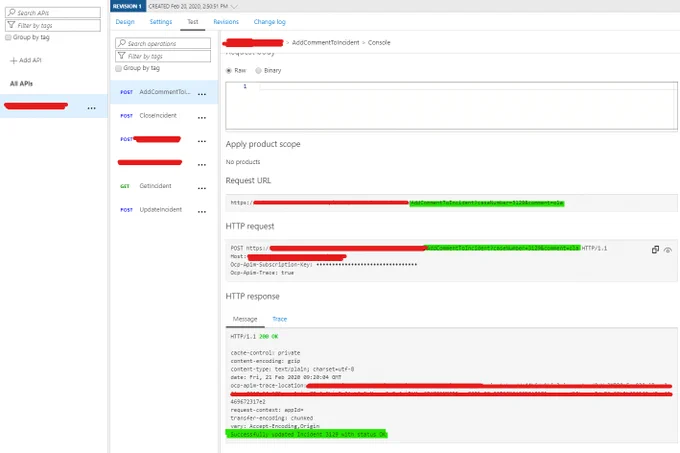Click the Search APIs field
The width and height of the screenshot is (680, 453).
pyautogui.click(x=53, y=13)
